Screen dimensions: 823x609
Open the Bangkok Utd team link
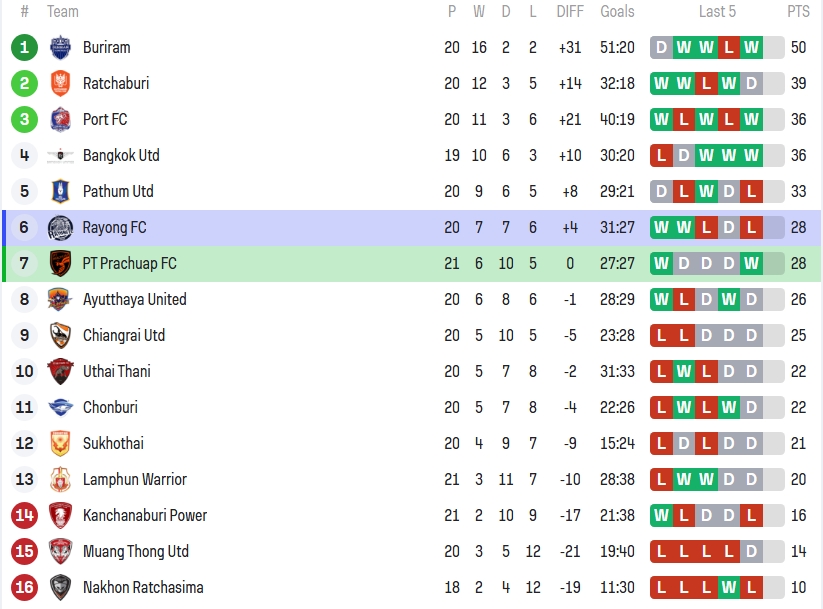(121, 155)
